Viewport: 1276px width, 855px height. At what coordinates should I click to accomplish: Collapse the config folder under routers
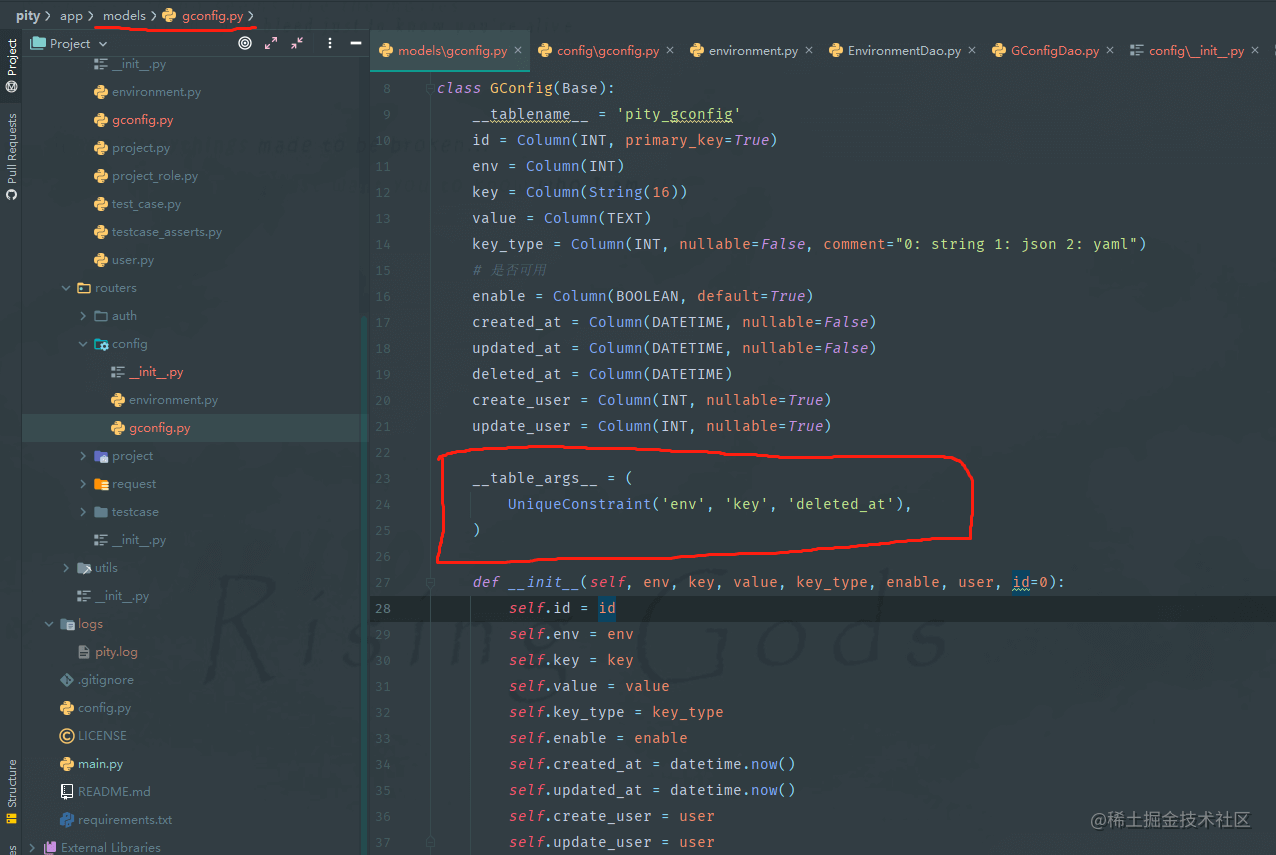(83, 344)
